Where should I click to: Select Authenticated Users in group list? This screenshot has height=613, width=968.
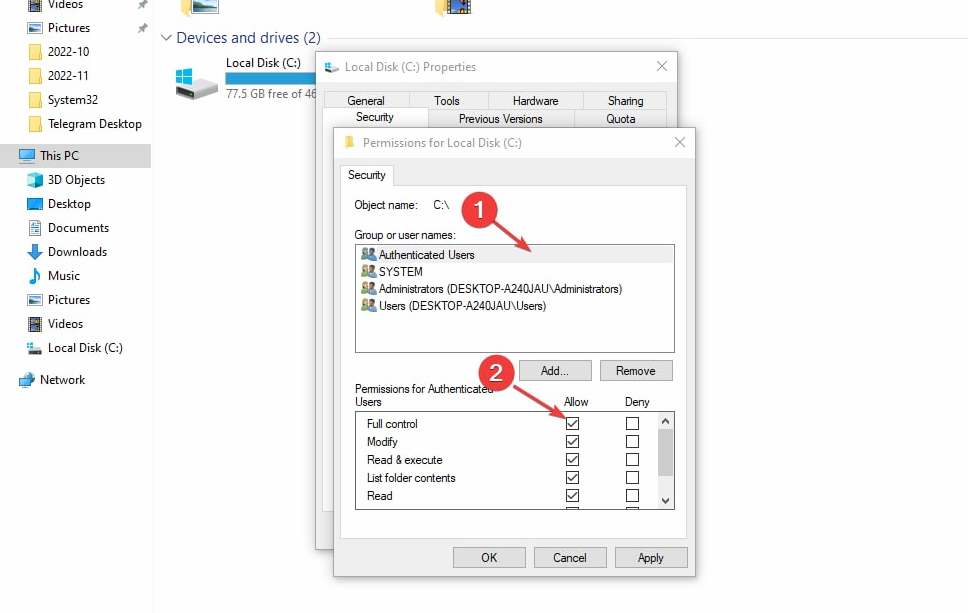(514, 254)
